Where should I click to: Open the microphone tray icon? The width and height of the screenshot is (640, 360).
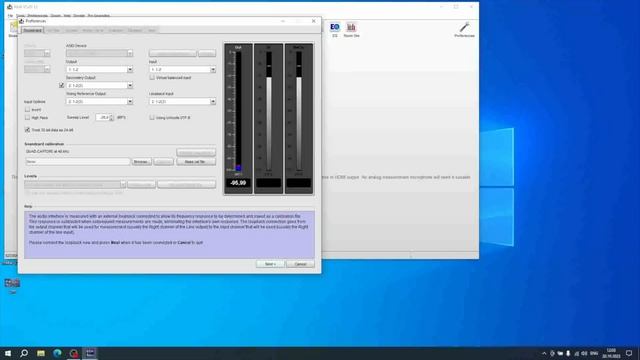pos(568,353)
